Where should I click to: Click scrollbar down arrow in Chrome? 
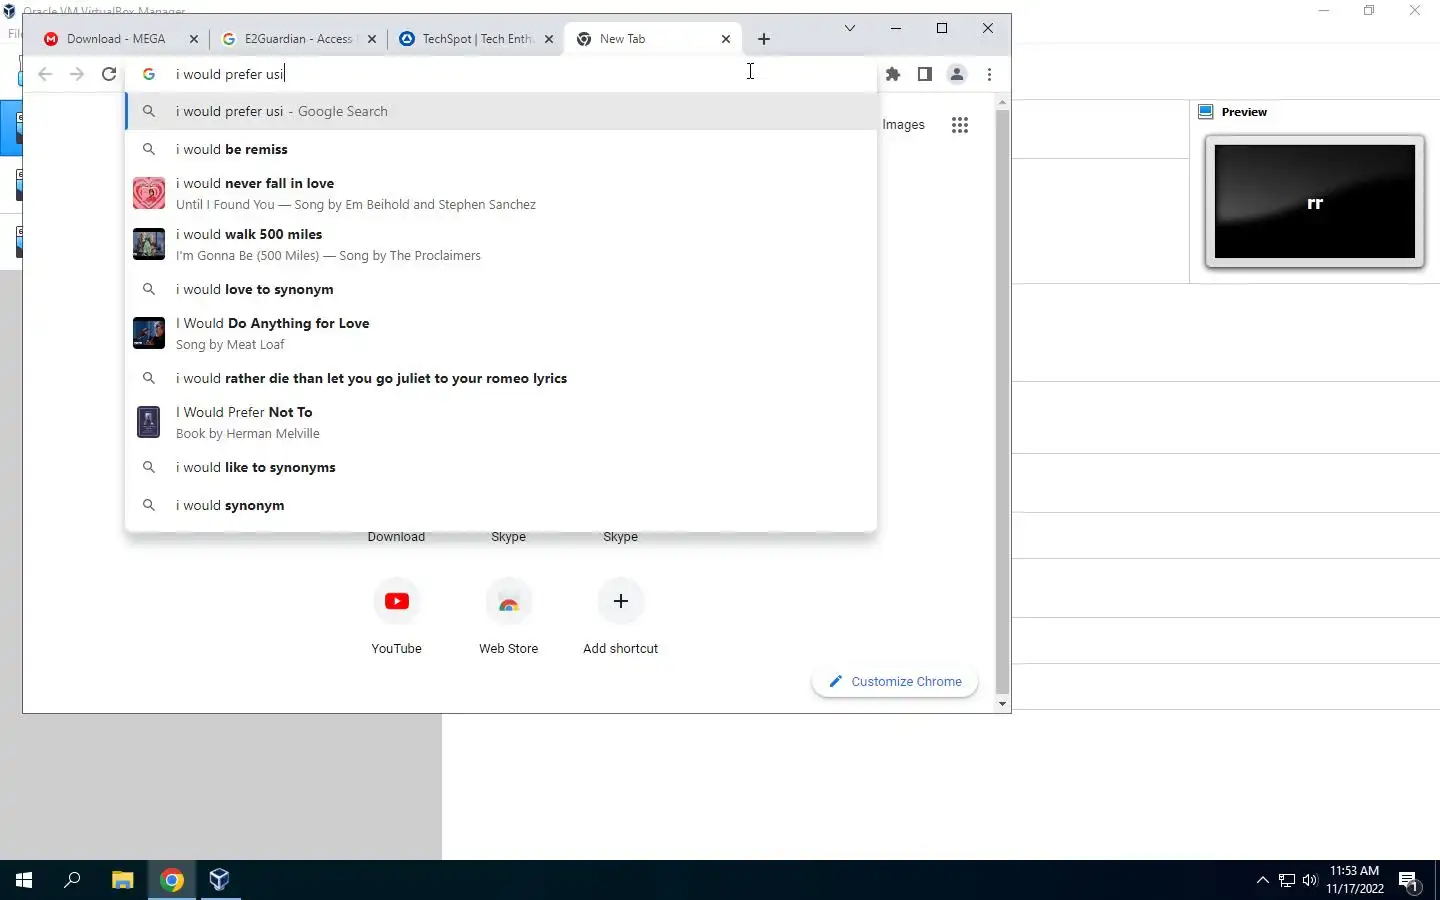pyautogui.click(x=1002, y=704)
